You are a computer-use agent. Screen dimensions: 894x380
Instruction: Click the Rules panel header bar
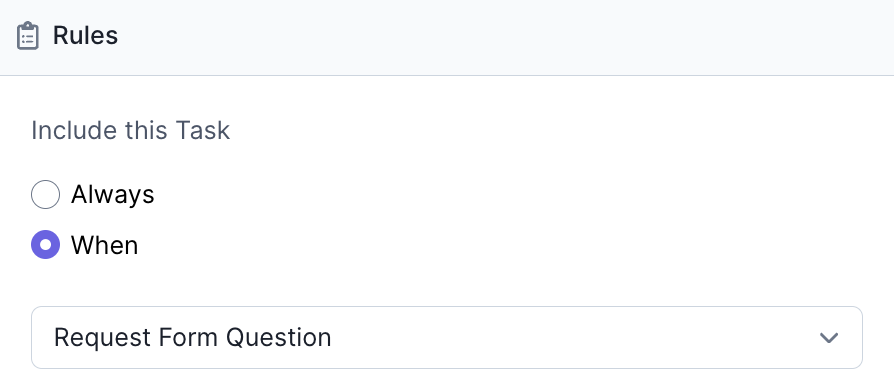coord(447,38)
